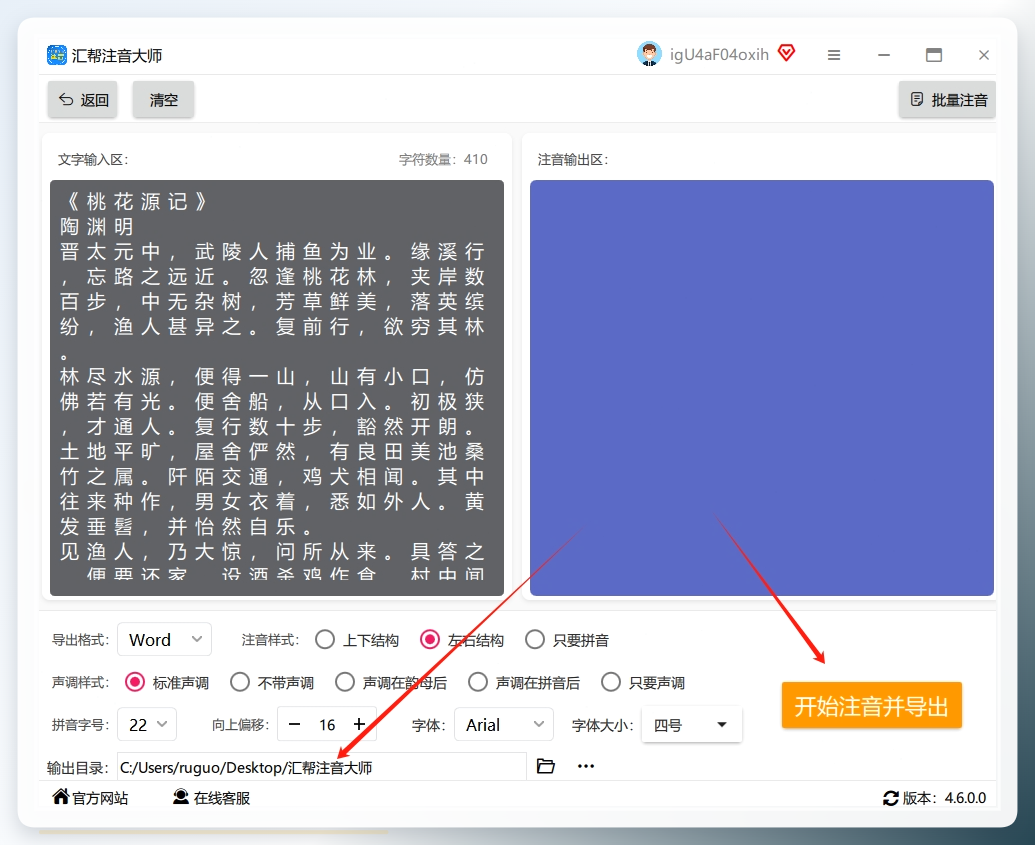Click the three-dots browse directory icon
The height and width of the screenshot is (845, 1035).
[x=585, y=766]
